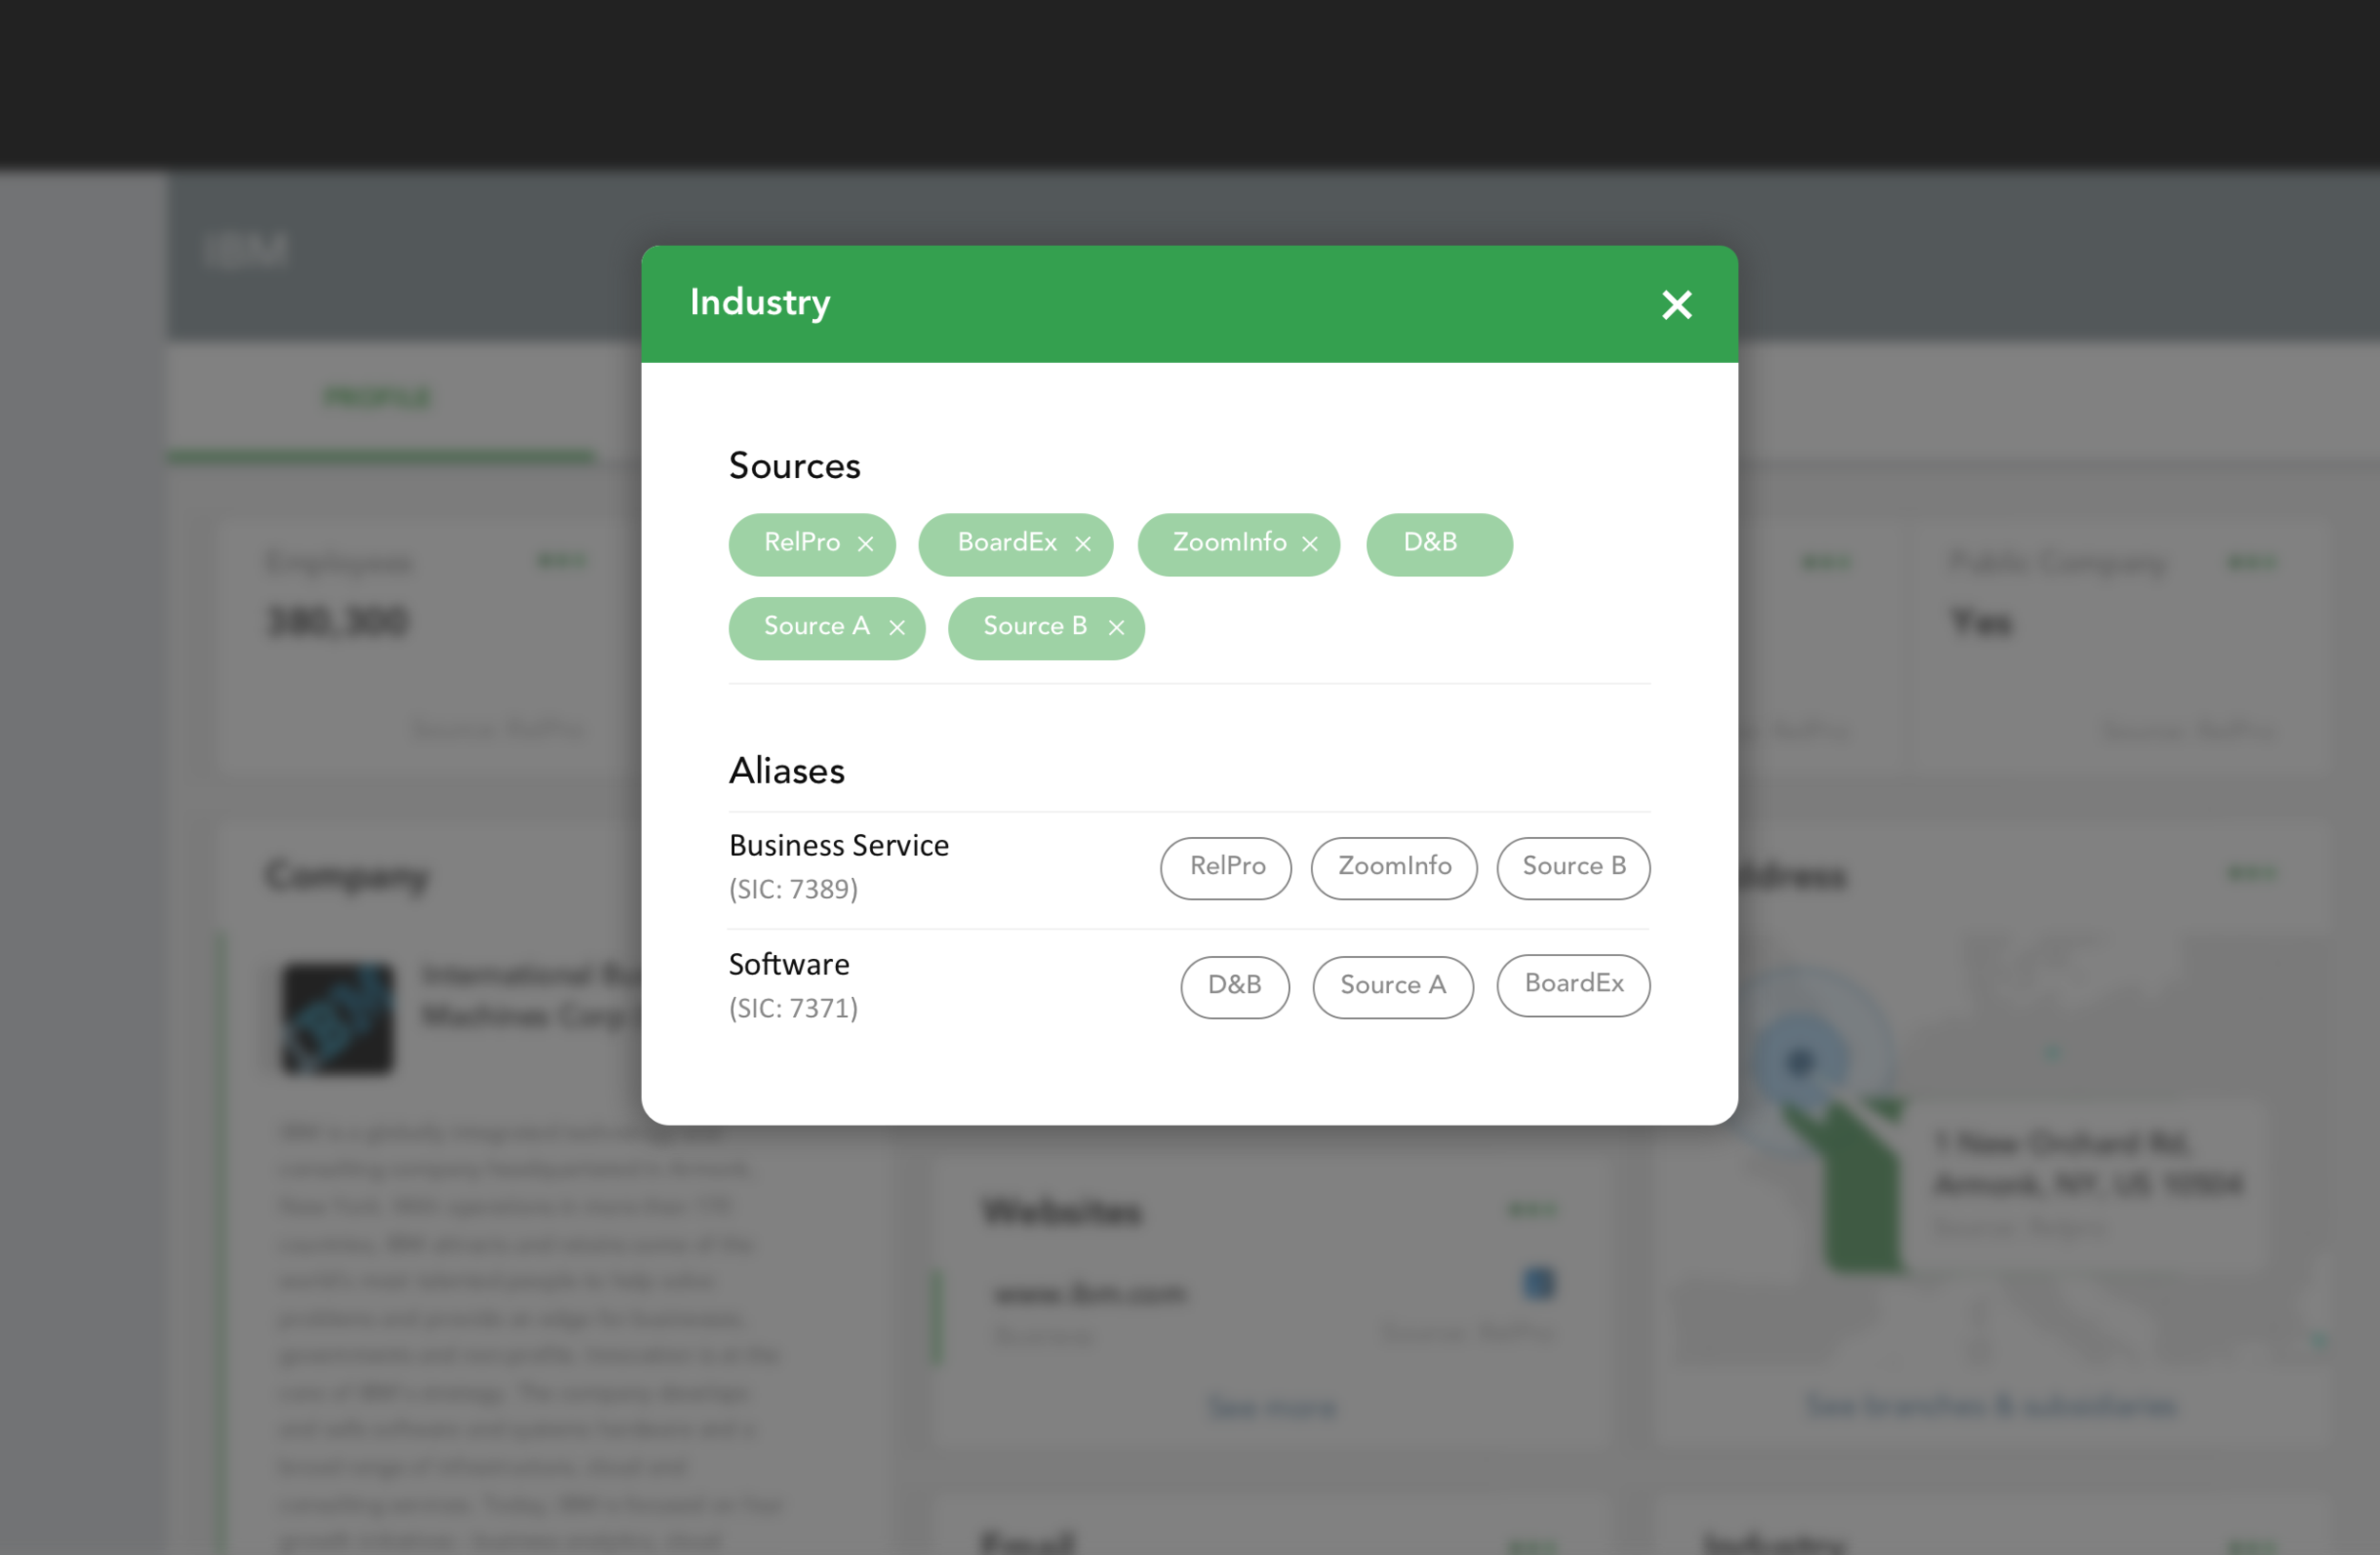The width and height of the screenshot is (2380, 1555).
Task: Select the D&B source chip
Action: point(1439,544)
